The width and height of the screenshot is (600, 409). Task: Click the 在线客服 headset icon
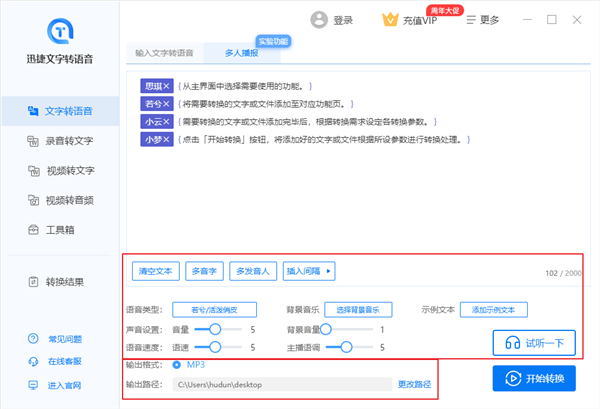[33, 362]
